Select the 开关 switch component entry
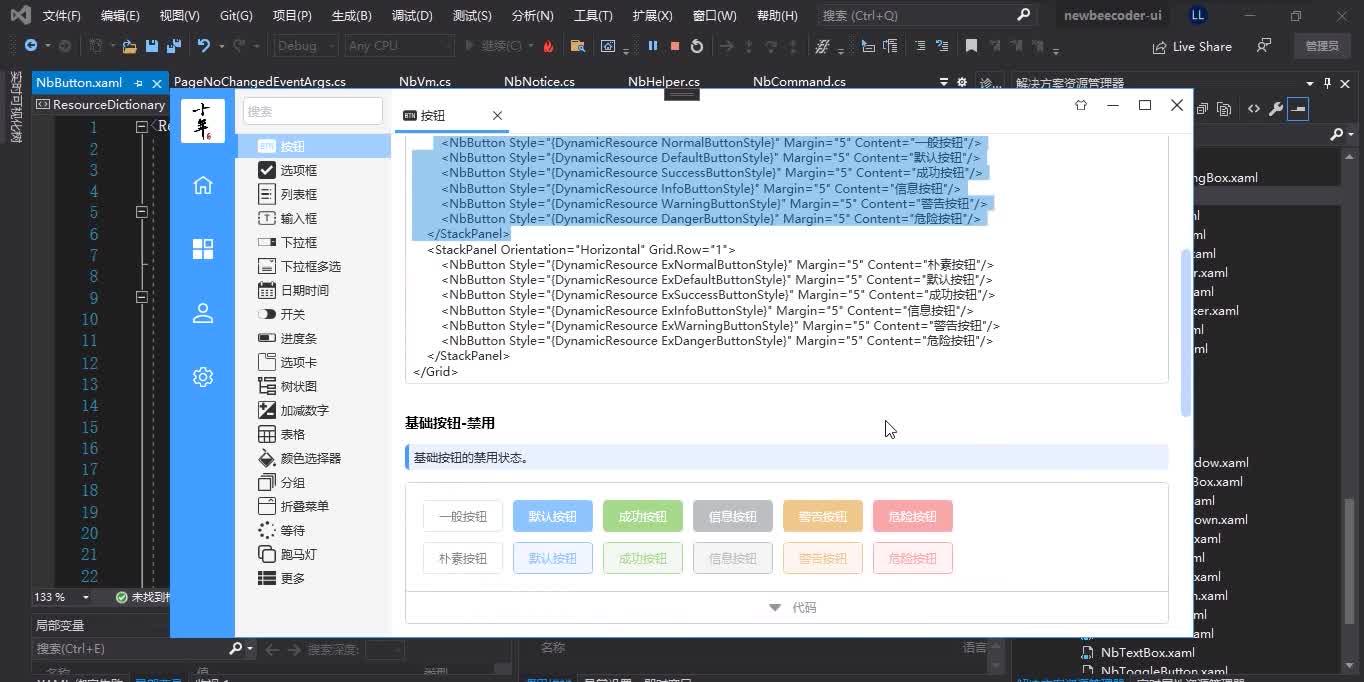This screenshot has width=1364, height=682. [290, 314]
